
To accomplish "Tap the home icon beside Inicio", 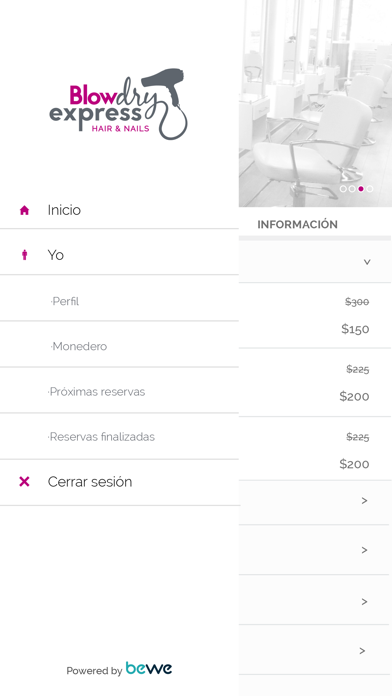I will pyautogui.click(x=24, y=210).
